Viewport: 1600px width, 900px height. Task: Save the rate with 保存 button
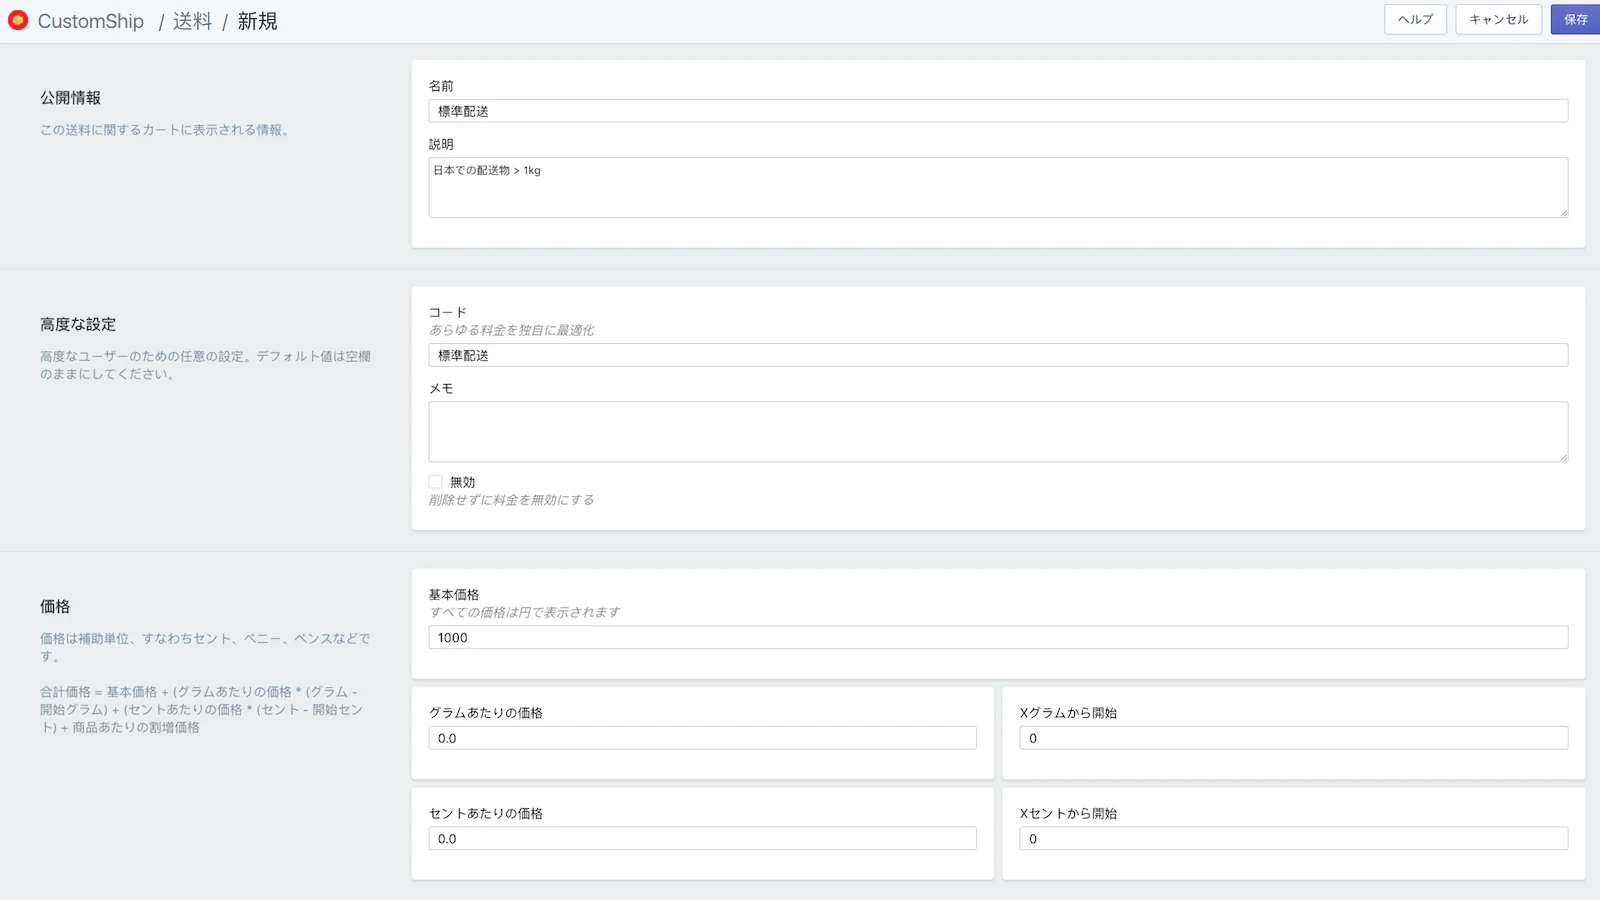[1576, 19]
